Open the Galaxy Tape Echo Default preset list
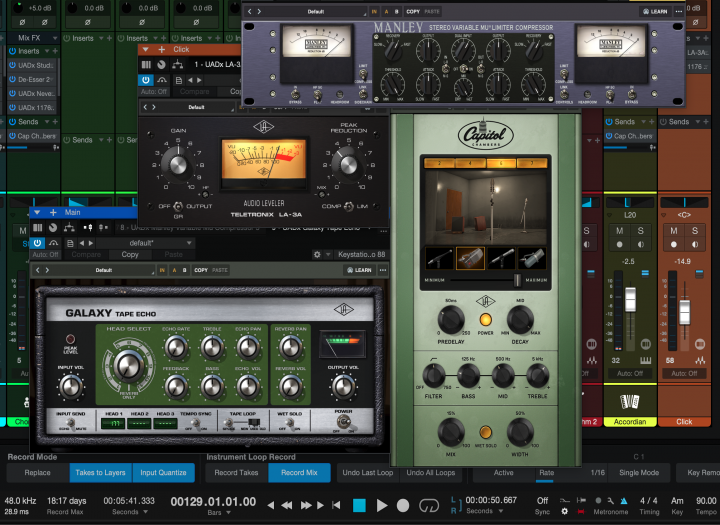The image size is (720, 525). 104,270
